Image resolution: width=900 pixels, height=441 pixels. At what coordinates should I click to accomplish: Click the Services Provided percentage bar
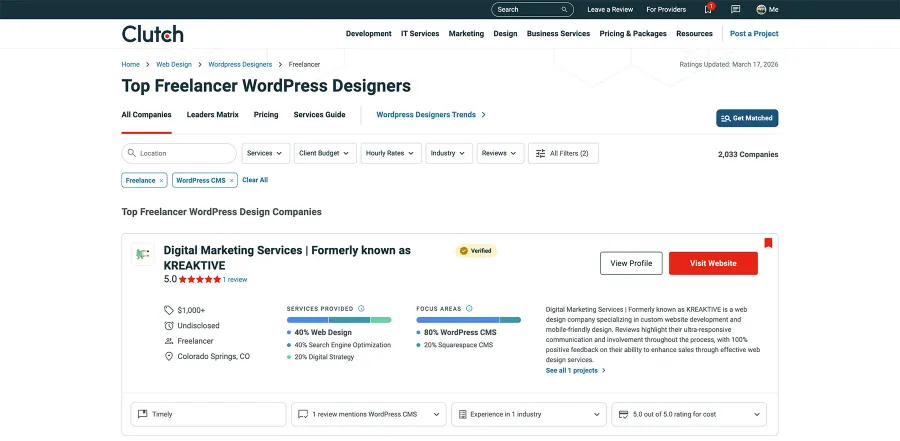pos(339,320)
